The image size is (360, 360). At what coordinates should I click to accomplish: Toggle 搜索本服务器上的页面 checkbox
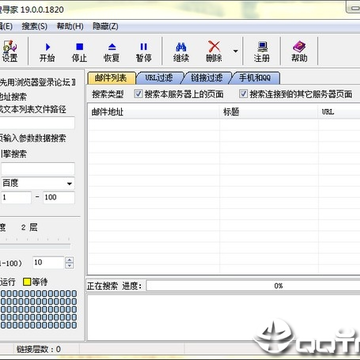click(x=138, y=94)
